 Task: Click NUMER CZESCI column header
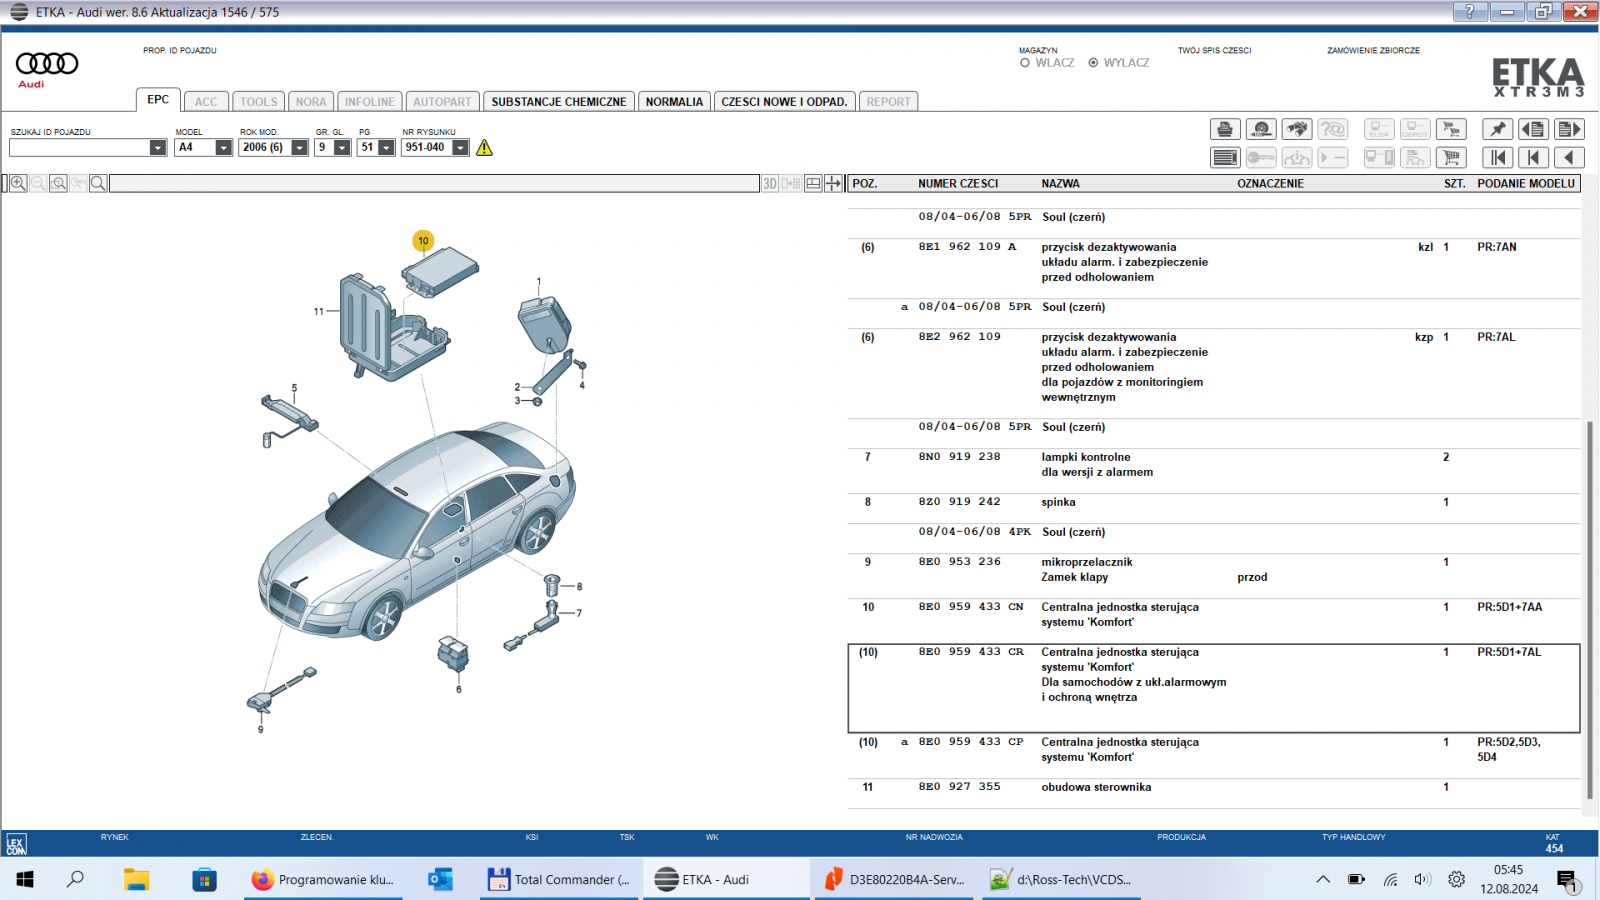[x=958, y=183]
